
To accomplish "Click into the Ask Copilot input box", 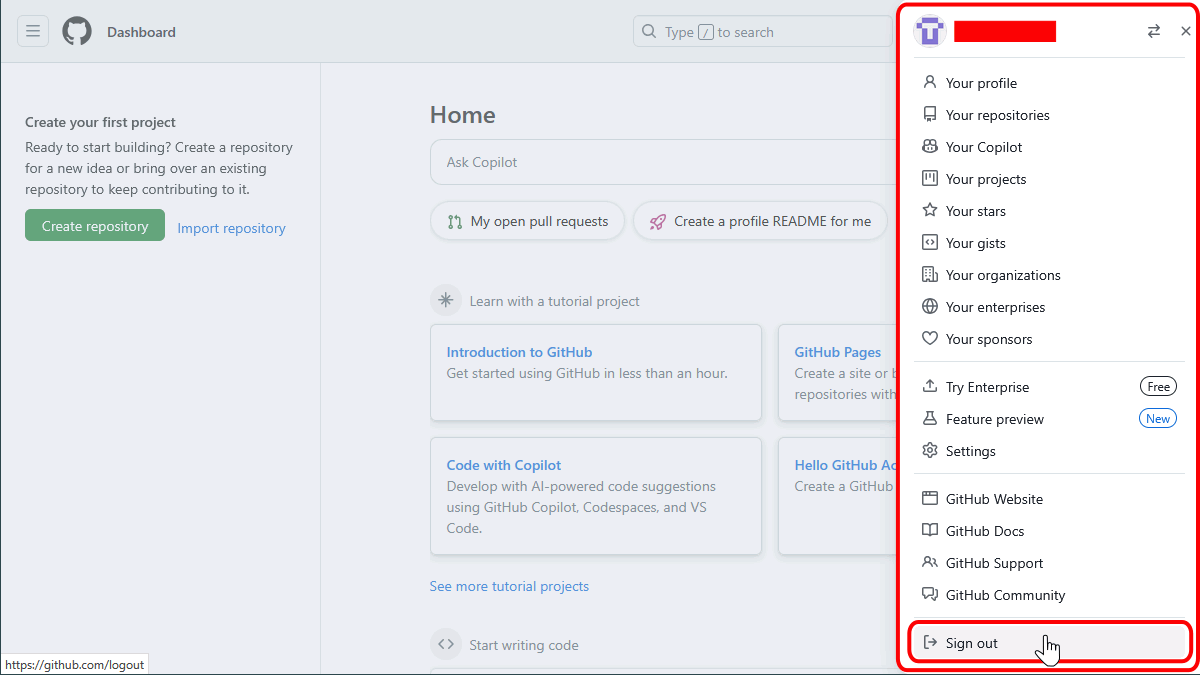I will click(x=665, y=162).
